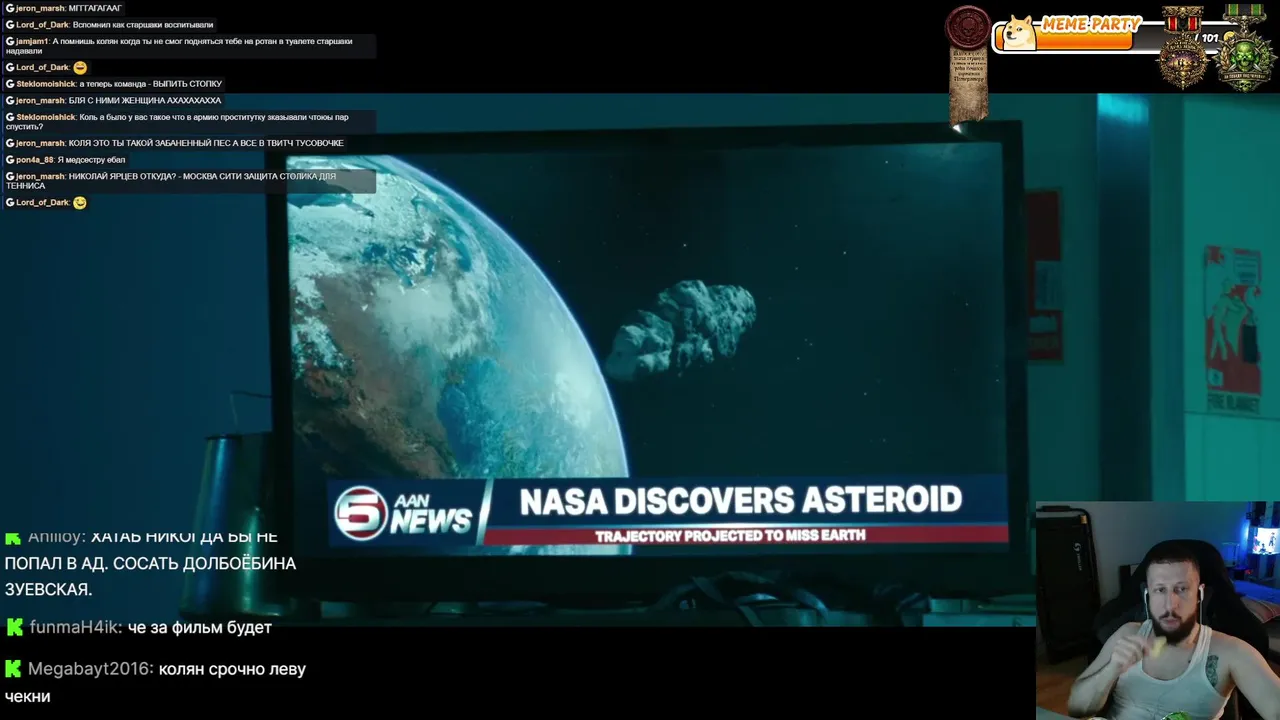Click the MEME PARTY title text
This screenshot has width=1280, height=720.
[1091, 23]
